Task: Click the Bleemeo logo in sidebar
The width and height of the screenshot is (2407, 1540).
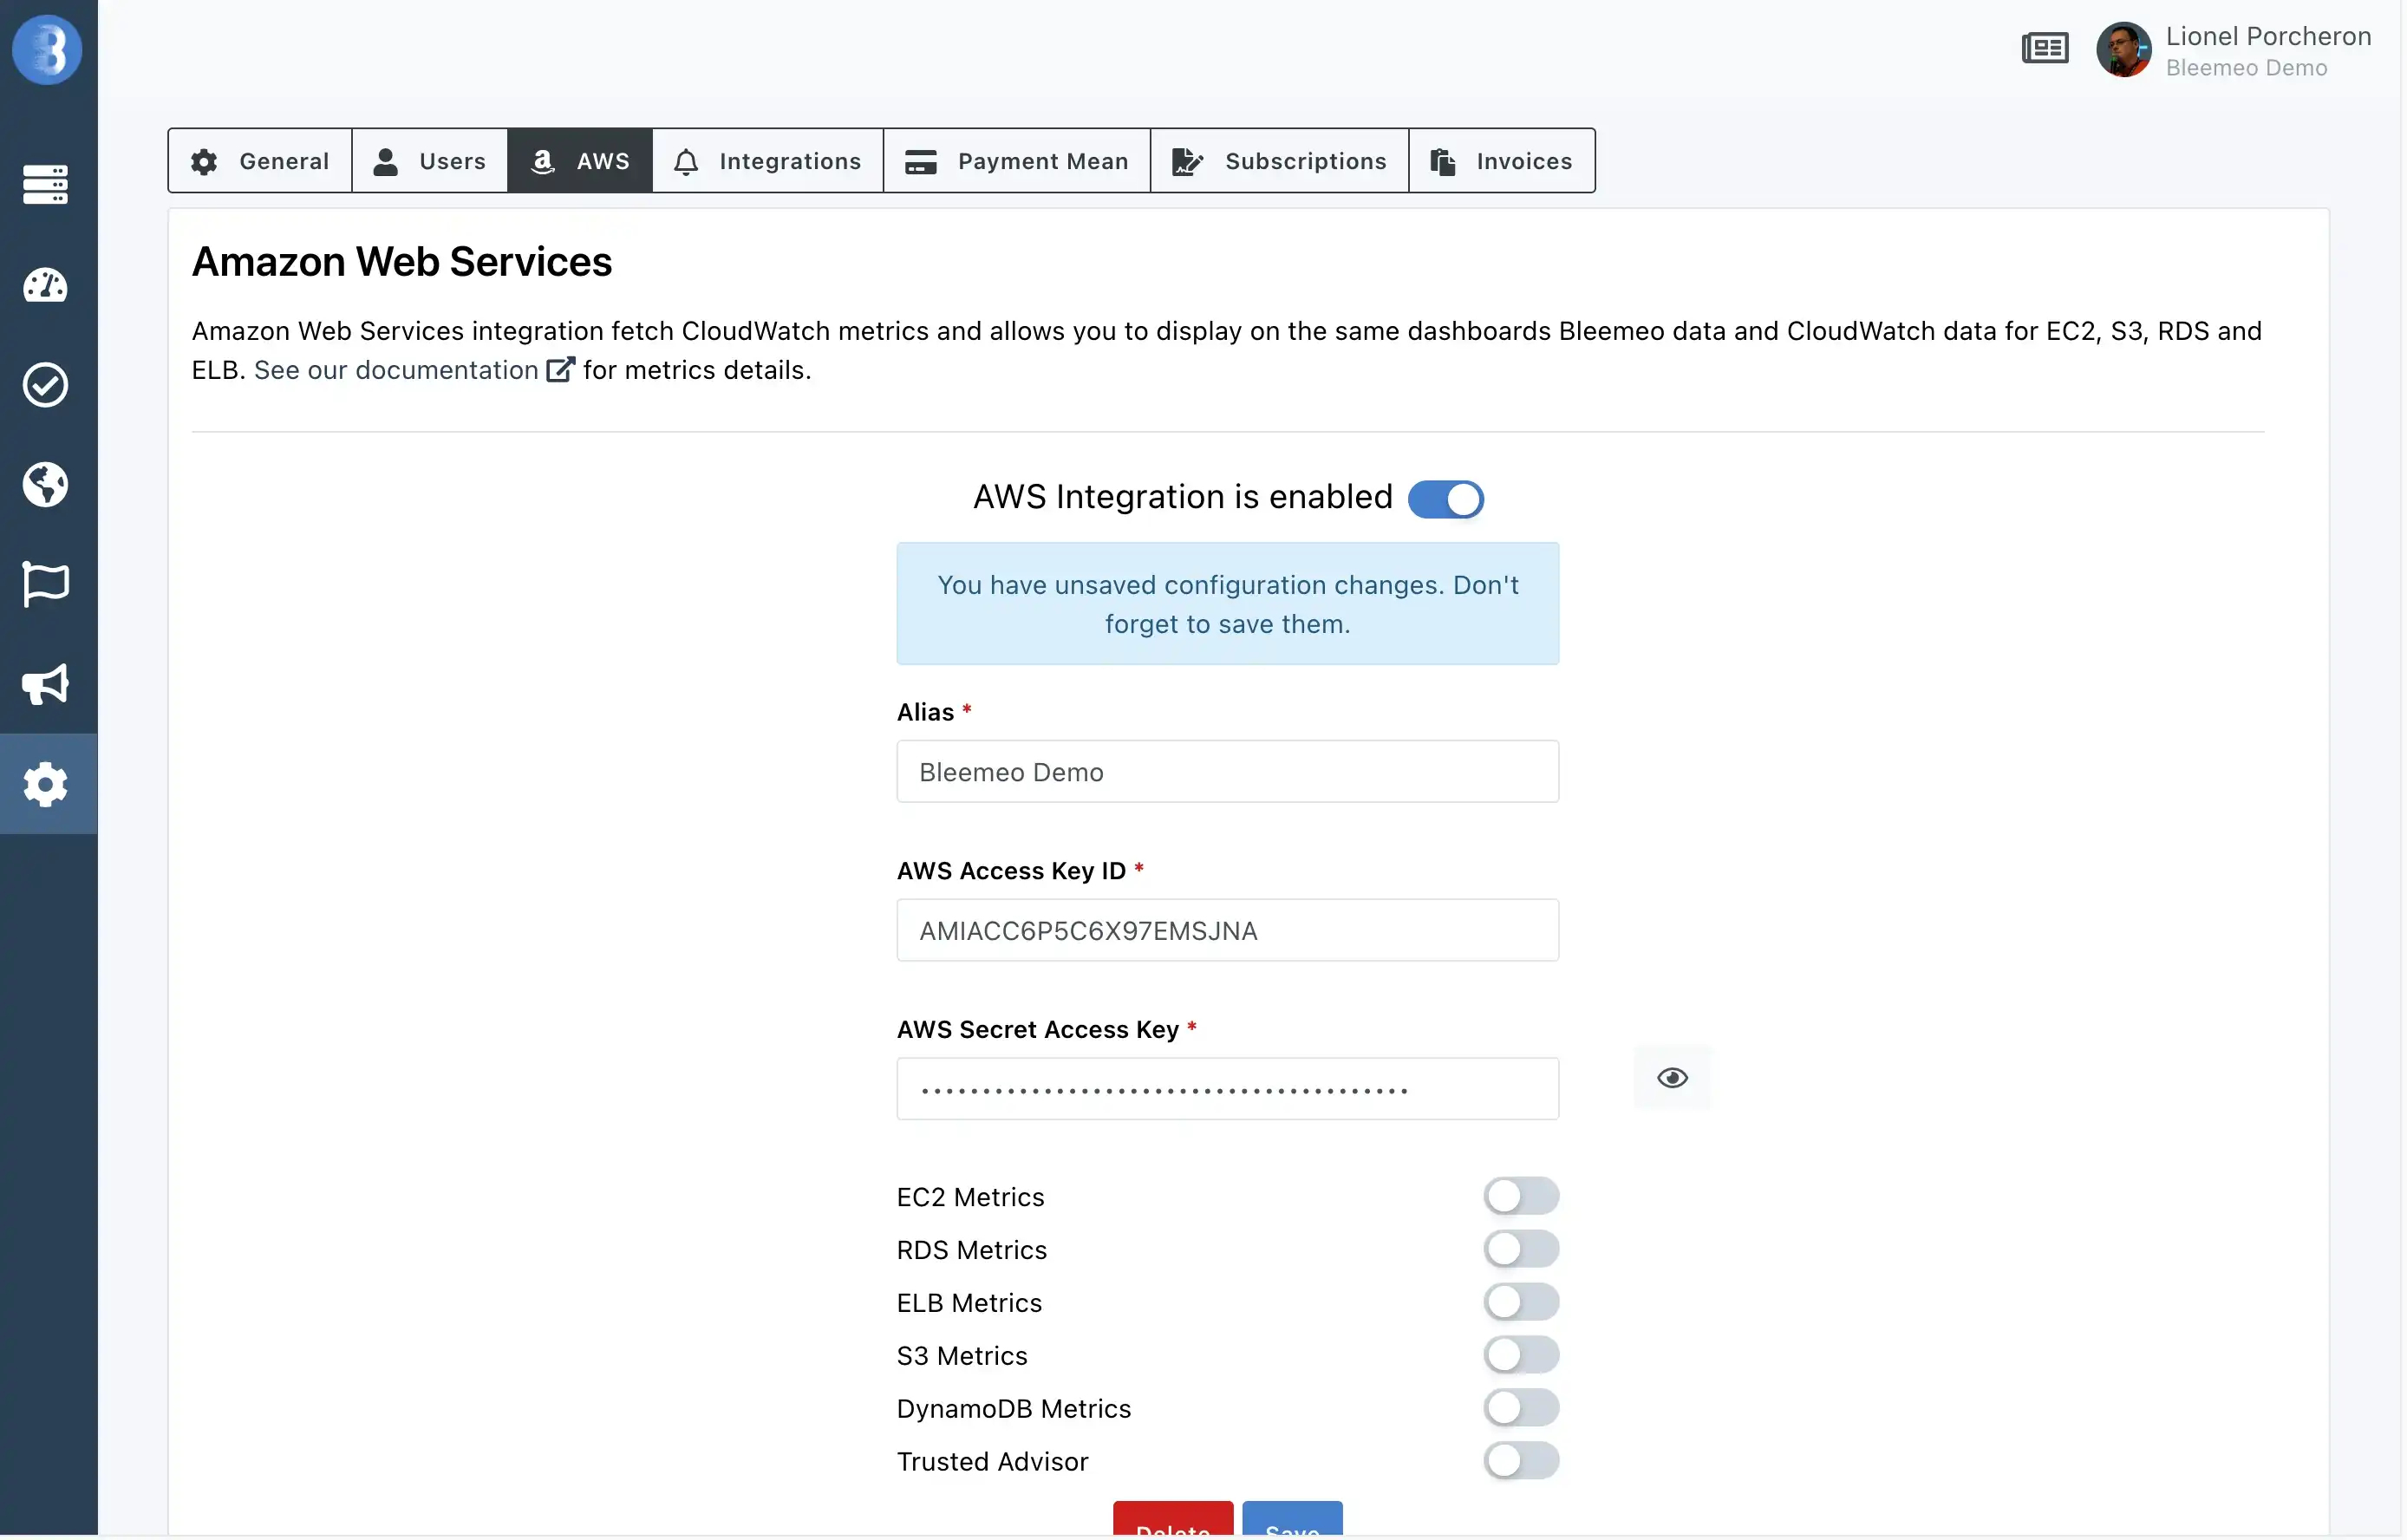Action: (x=46, y=49)
